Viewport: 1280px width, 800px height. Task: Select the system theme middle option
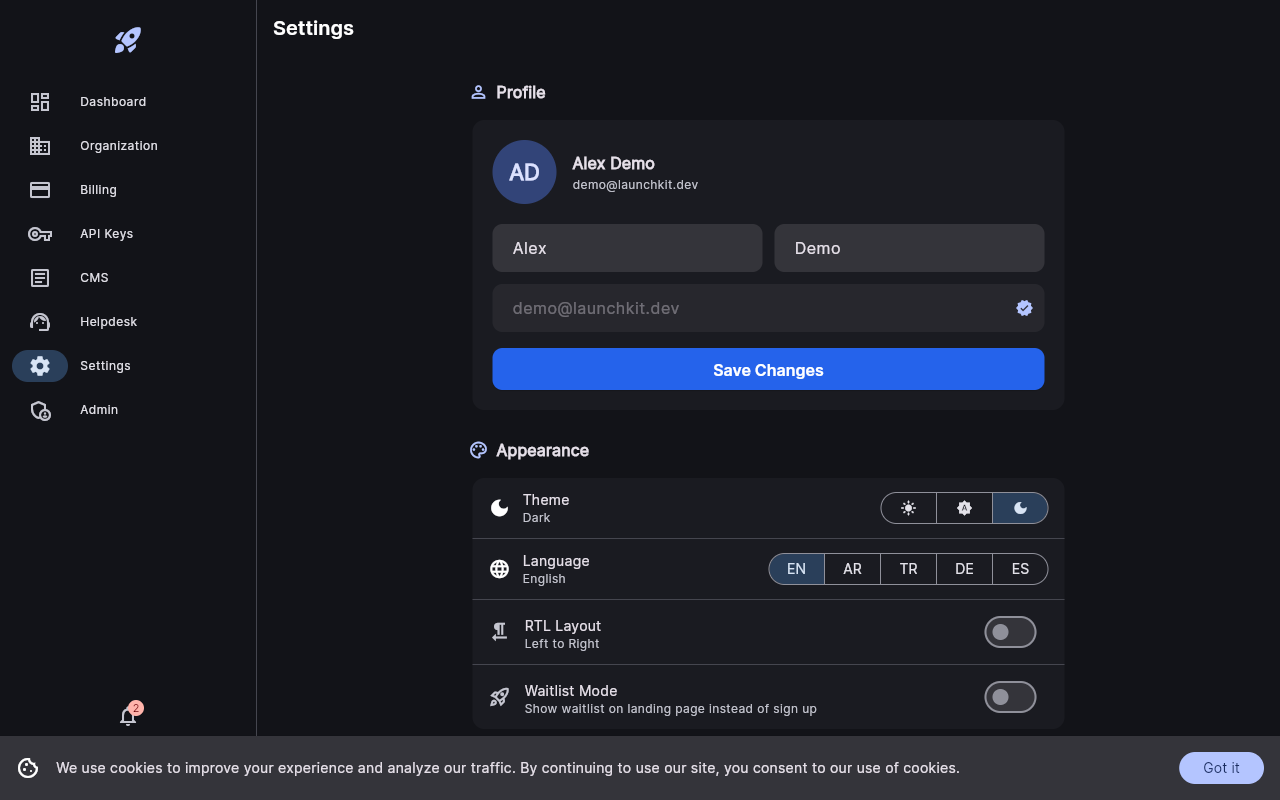pyautogui.click(x=964, y=508)
